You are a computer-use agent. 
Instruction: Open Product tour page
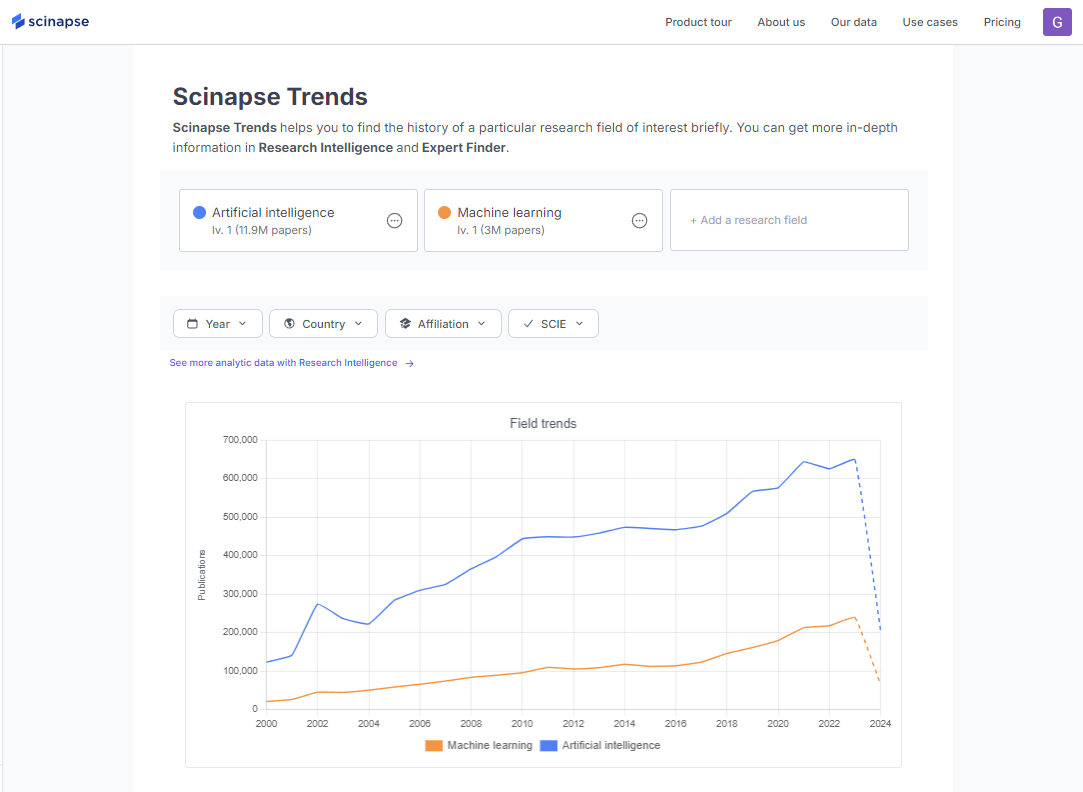pyautogui.click(x=698, y=22)
